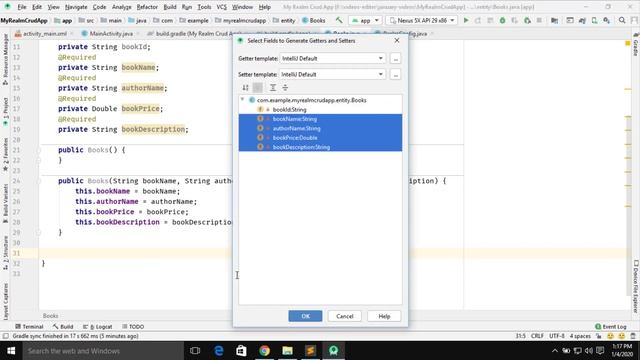The height and width of the screenshot is (360, 640).
Task: Open the SDK Manager toolbar icon
Action: (x=607, y=20)
